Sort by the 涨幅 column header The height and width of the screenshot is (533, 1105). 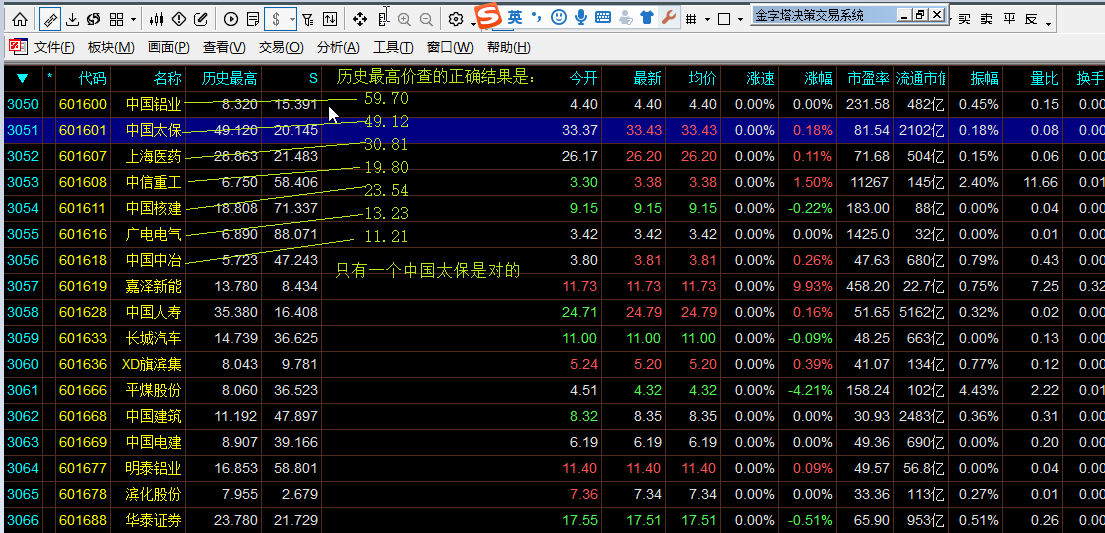[818, 78]
